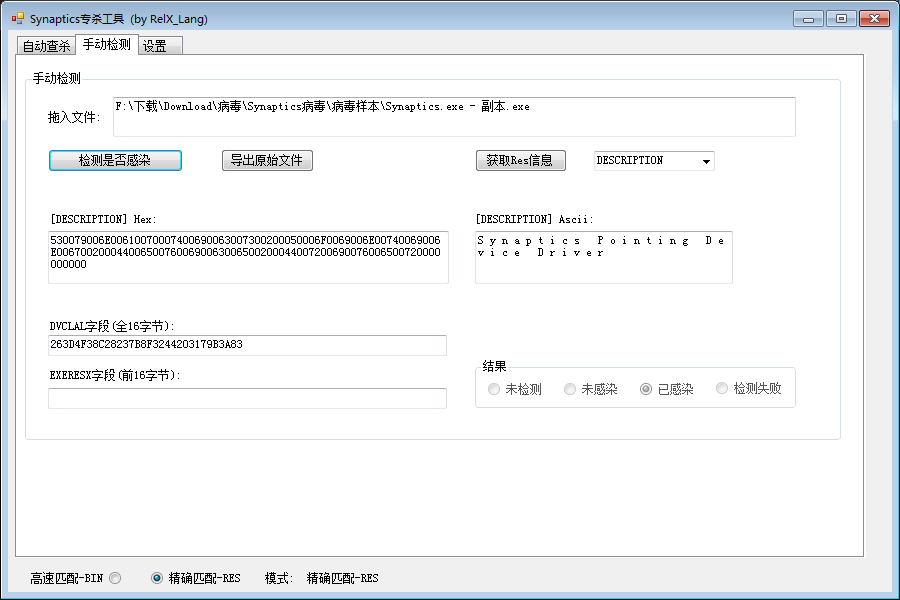Minimize the Synaptics专杀工具 window
Screen dimensions: 900x600
(x=808, y=19)
